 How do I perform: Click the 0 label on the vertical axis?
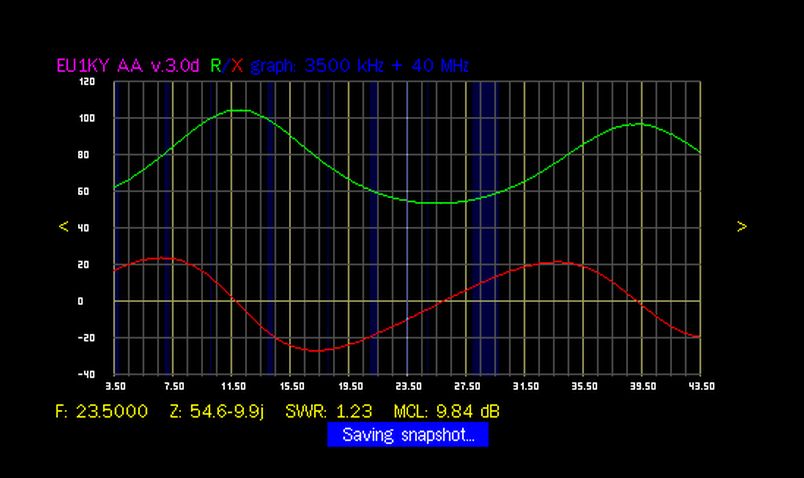pyautogui.click(x=92, y=301)
